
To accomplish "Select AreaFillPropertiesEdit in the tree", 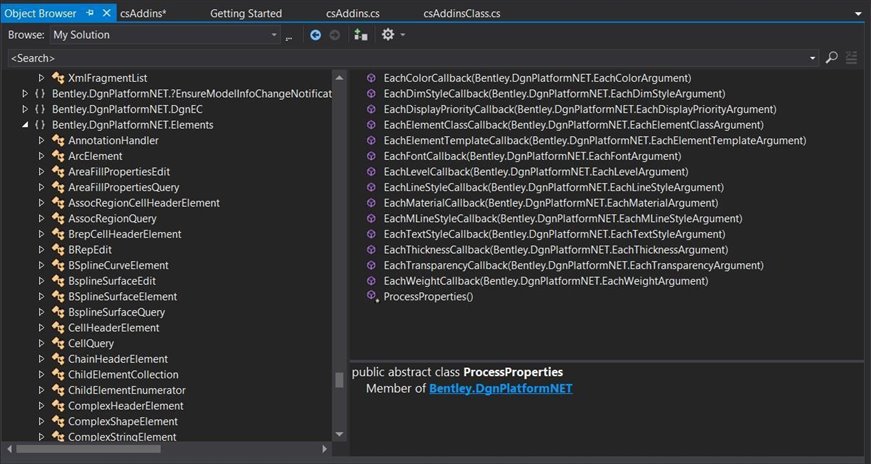I will click(x=119, y=171).
